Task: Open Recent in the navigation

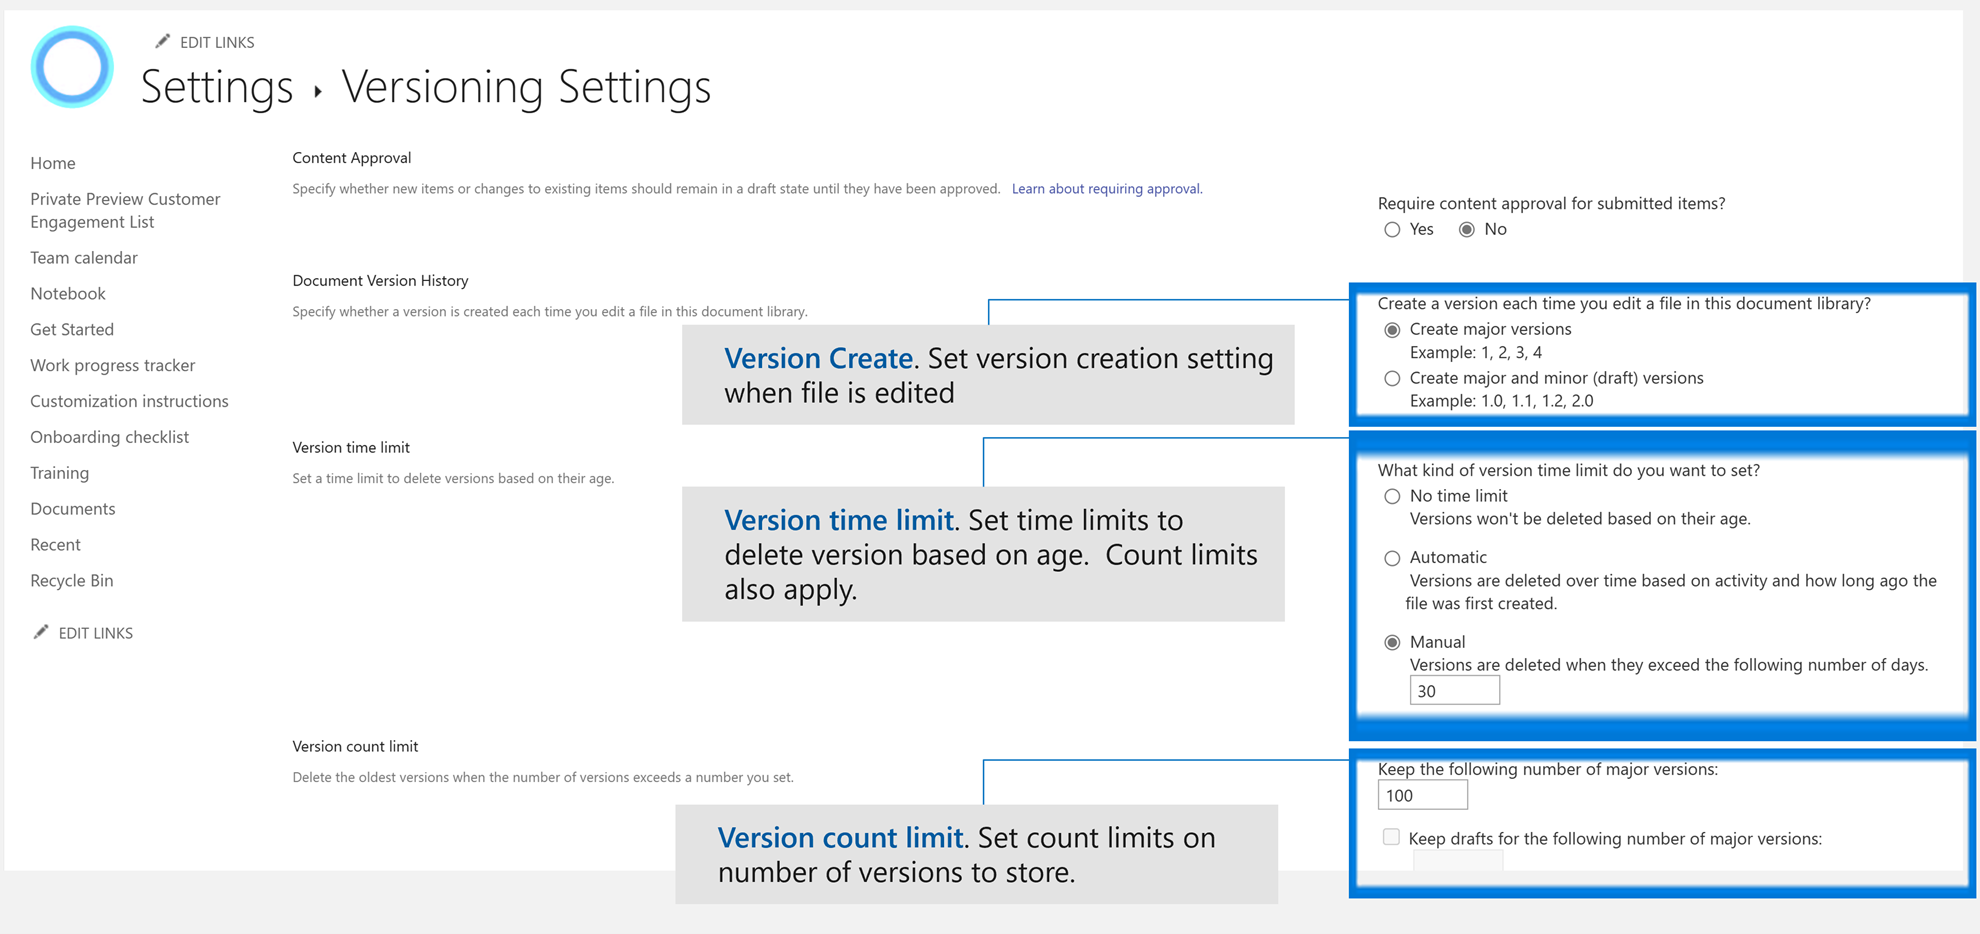Action: (x=55, y=545)
